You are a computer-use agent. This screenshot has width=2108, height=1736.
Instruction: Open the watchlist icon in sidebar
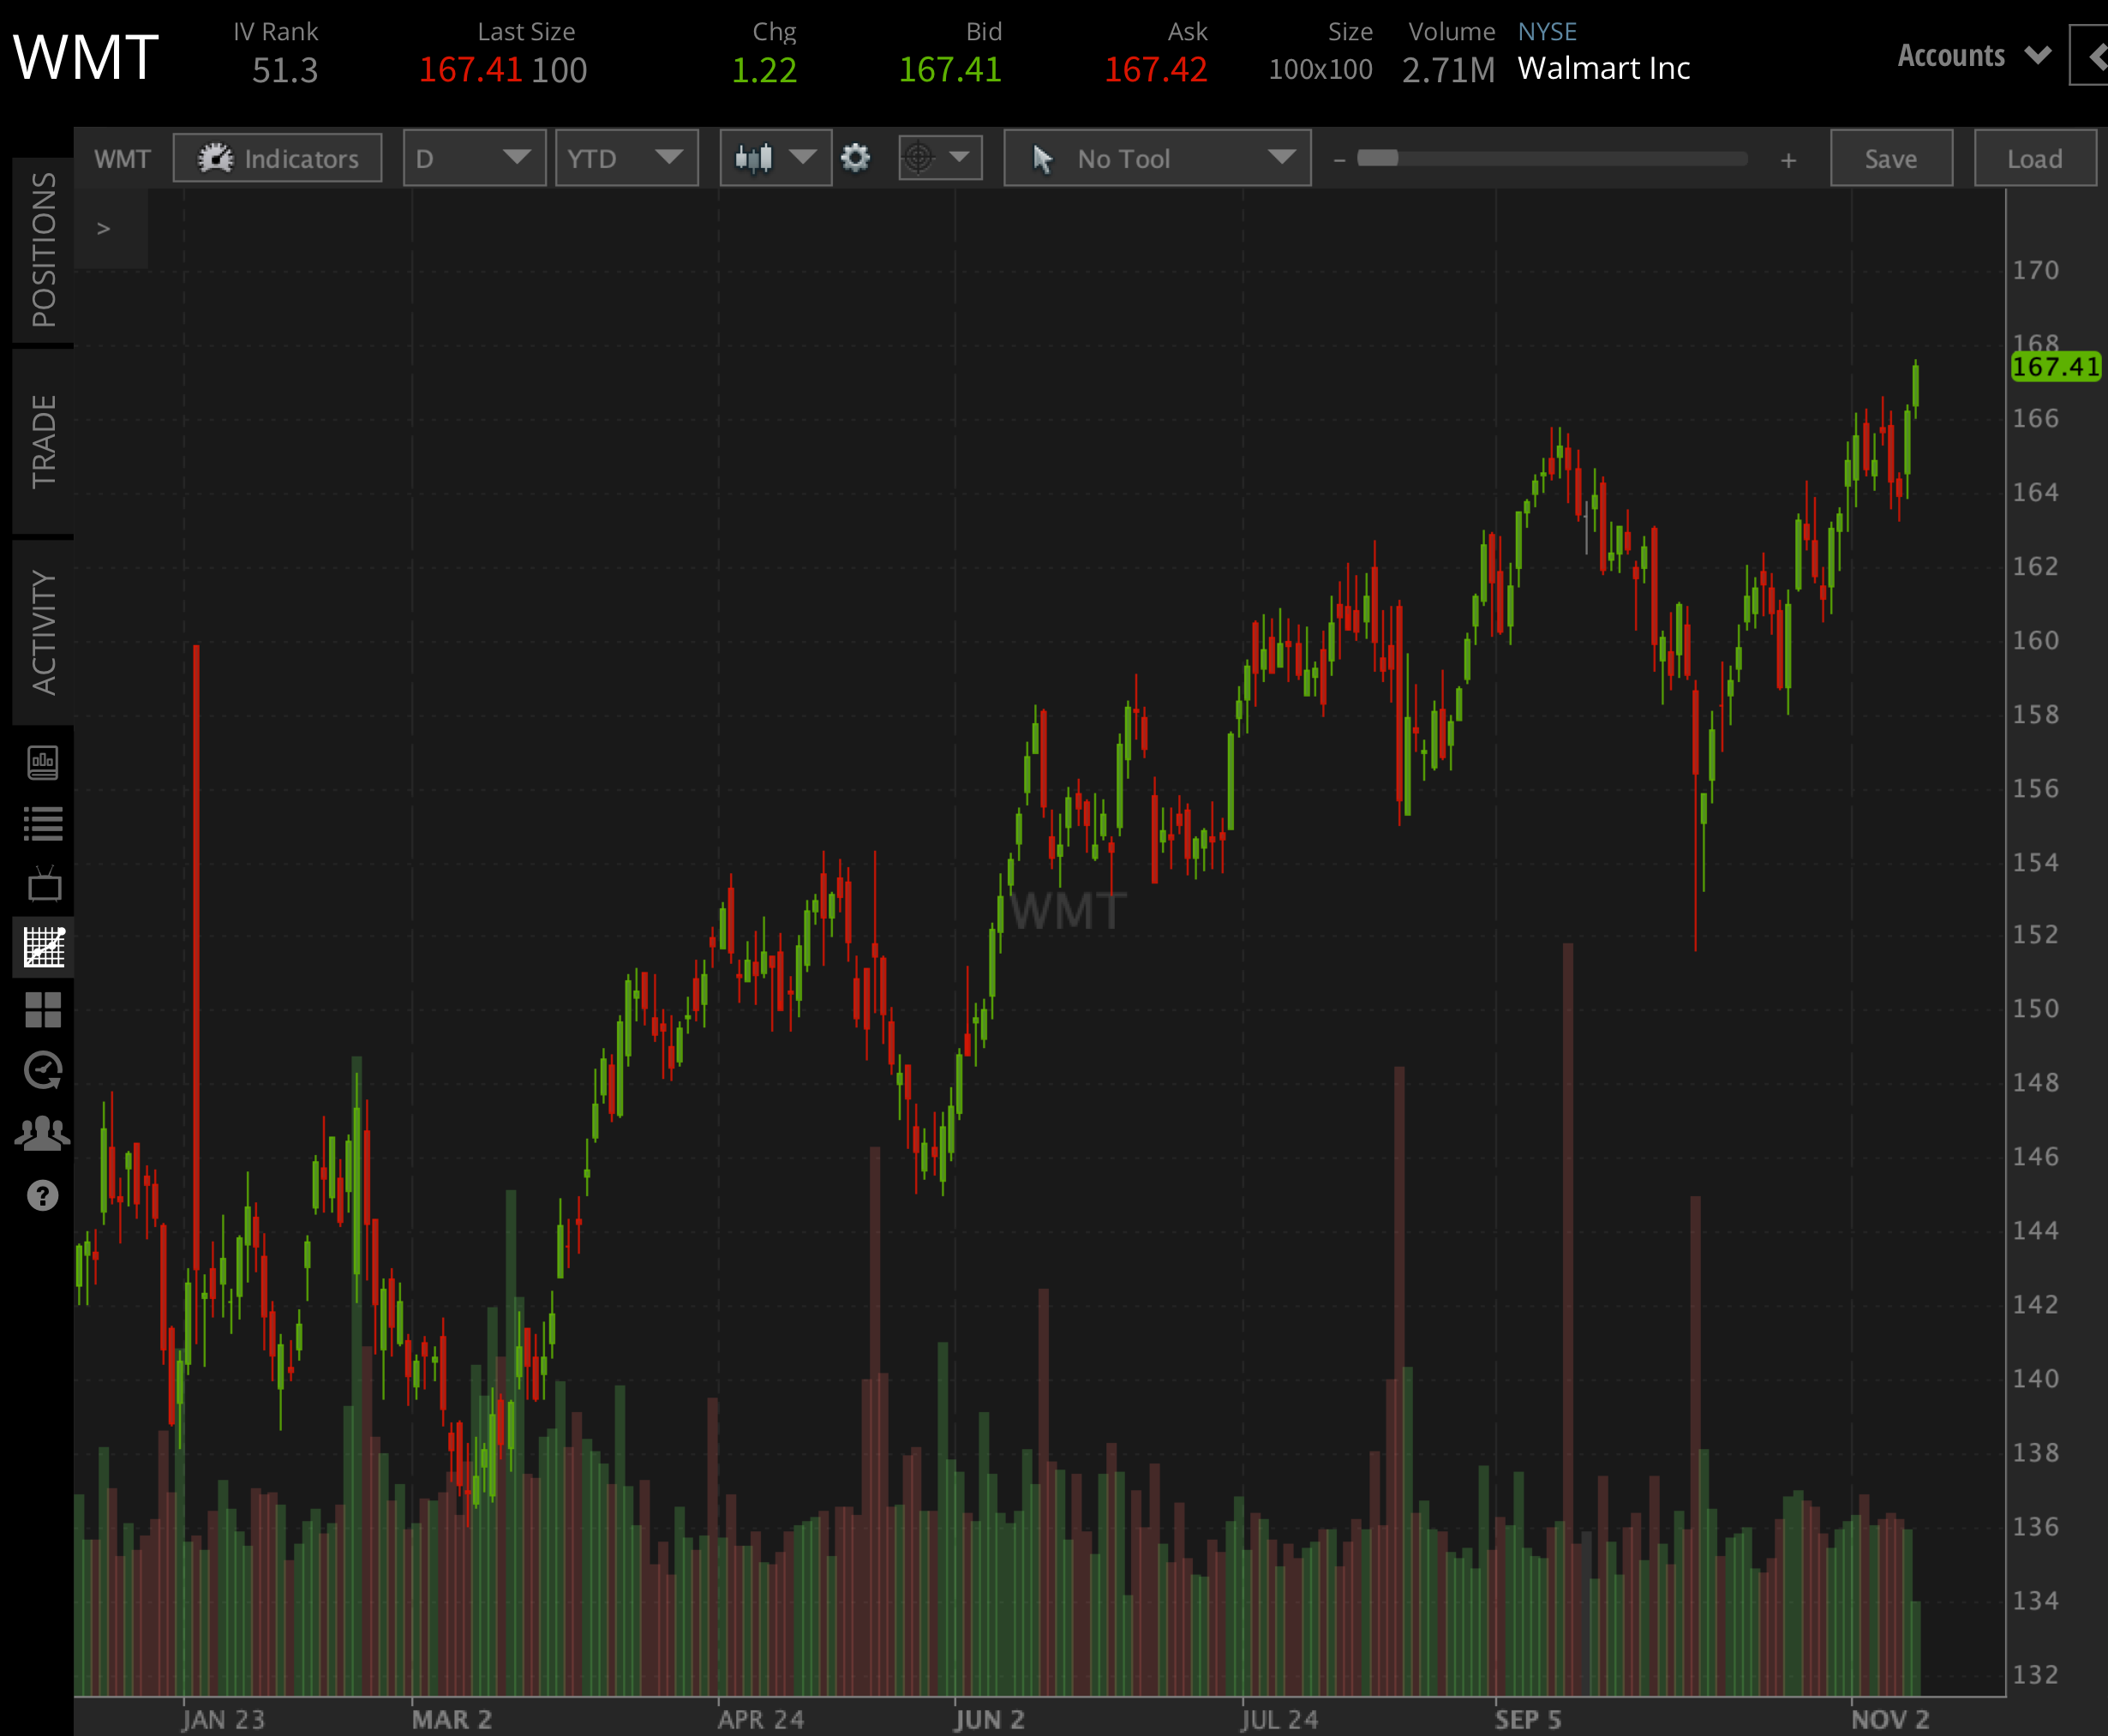click(x=43, y=823)
